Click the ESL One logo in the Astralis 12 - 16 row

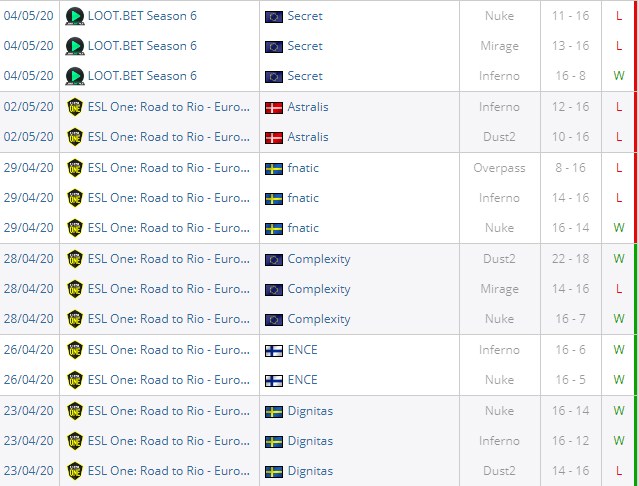(75, 107)
